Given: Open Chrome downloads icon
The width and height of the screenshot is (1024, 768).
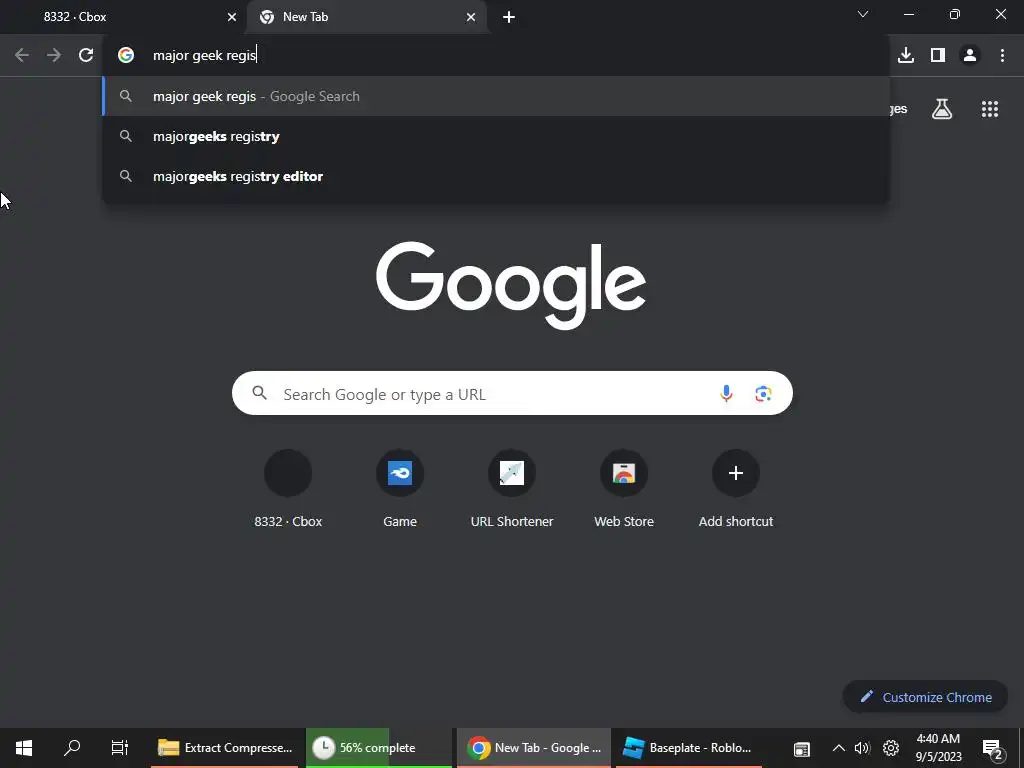Looking at the screenshot, I should coord(905,55).
